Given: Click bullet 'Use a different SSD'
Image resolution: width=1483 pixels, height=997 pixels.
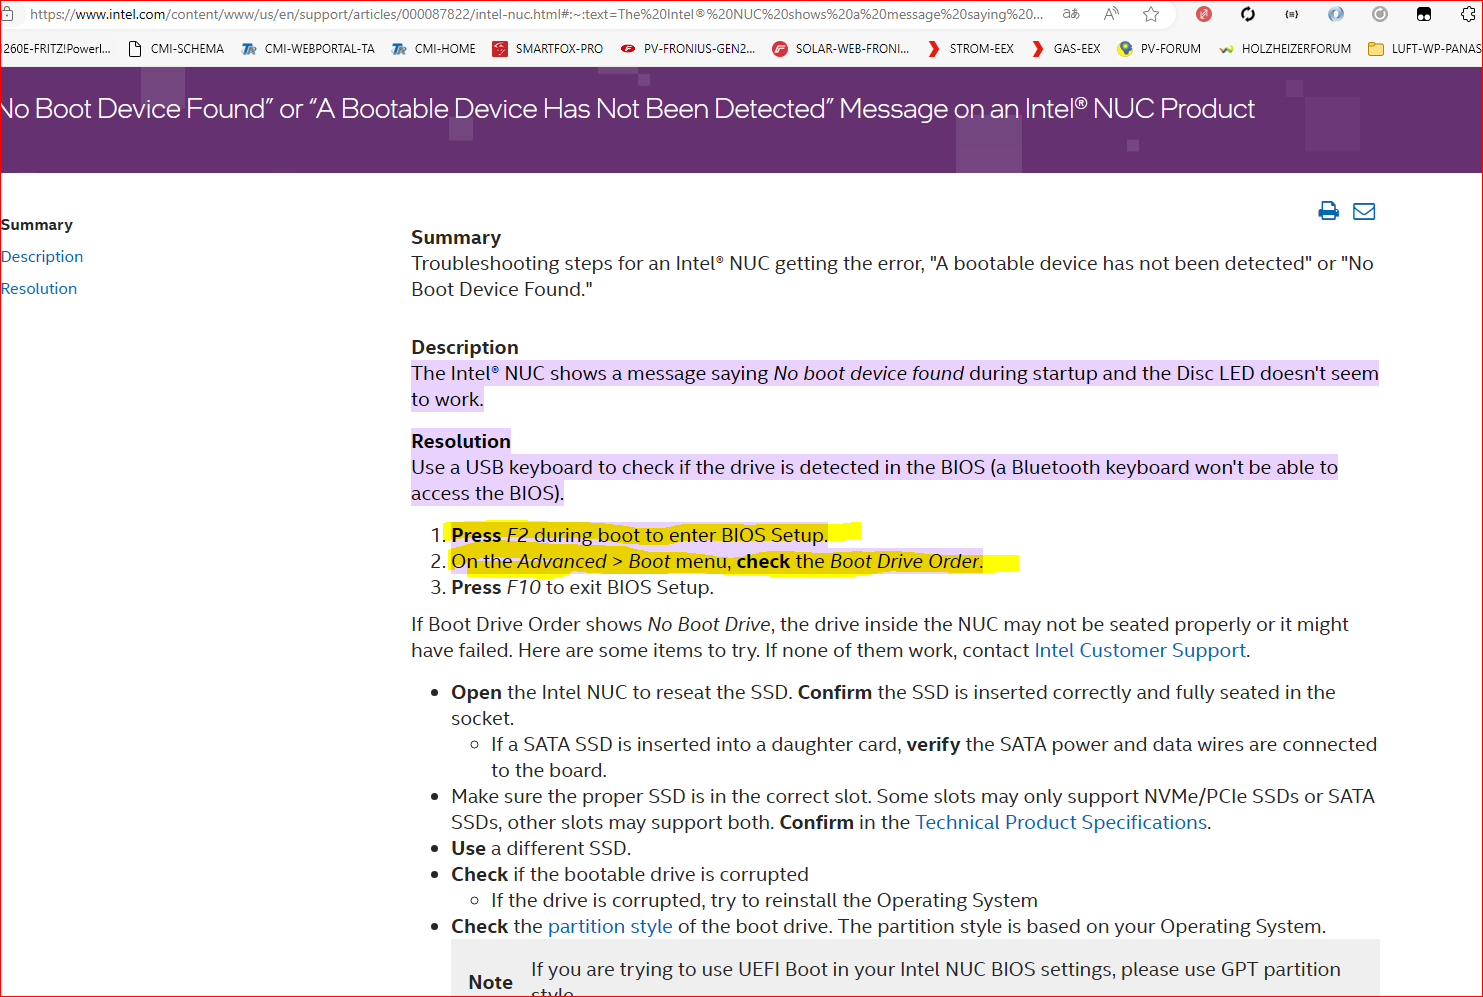Looking at the screenshot, I should [541, 848].
